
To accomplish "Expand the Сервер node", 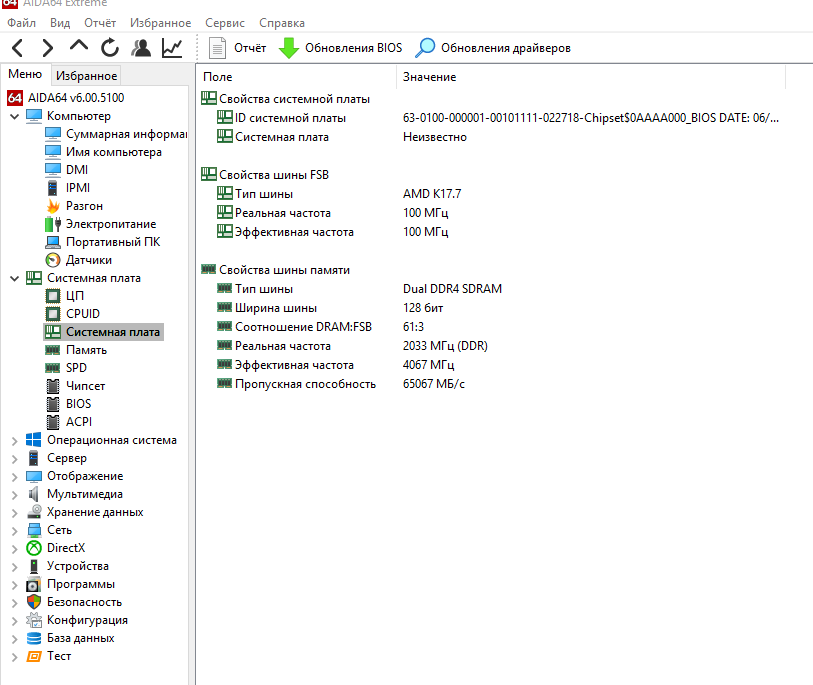I will [x=15, y=459].
